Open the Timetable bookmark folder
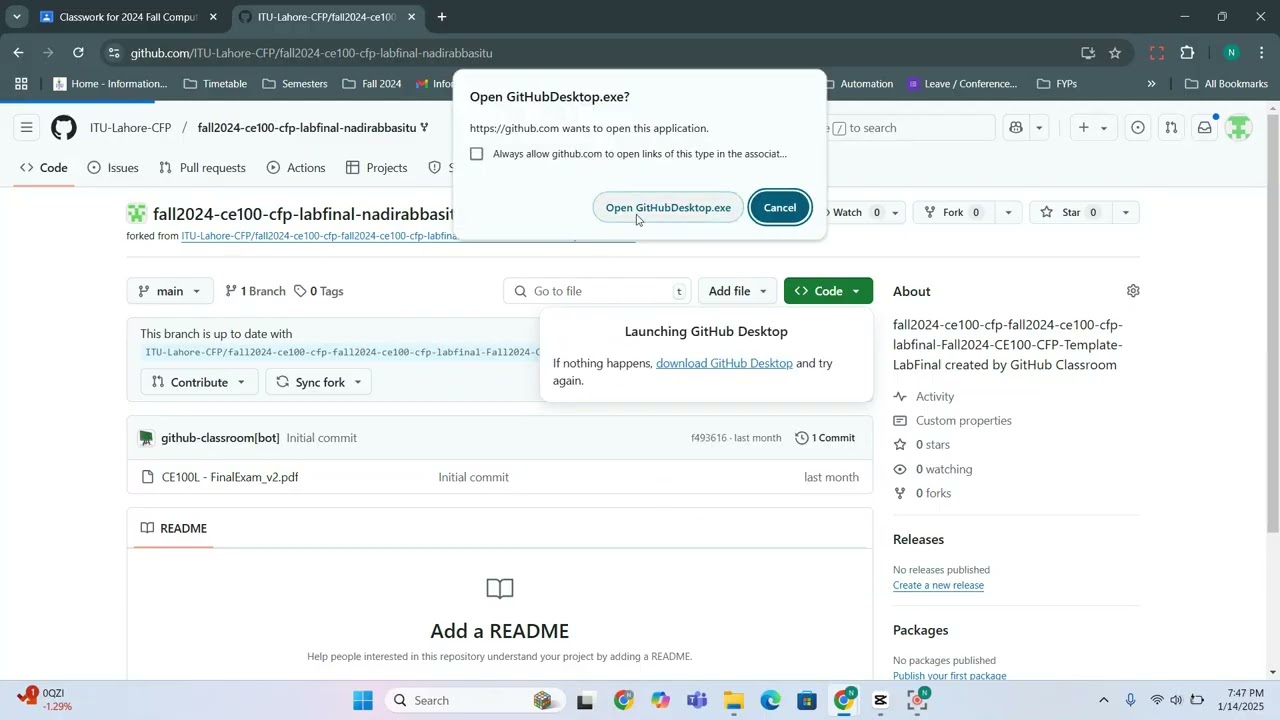Viewport: 1280px width, 720px height. coord(216,84)
